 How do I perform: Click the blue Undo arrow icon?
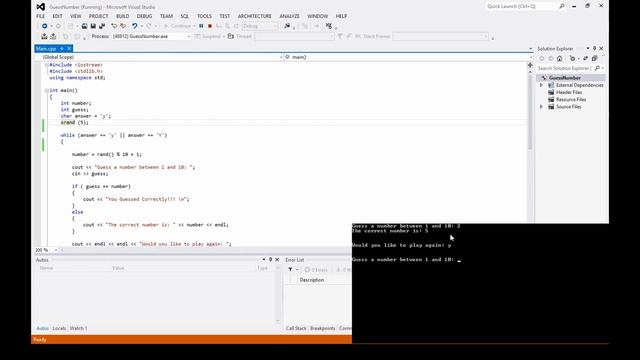click(x=134, y=26)
